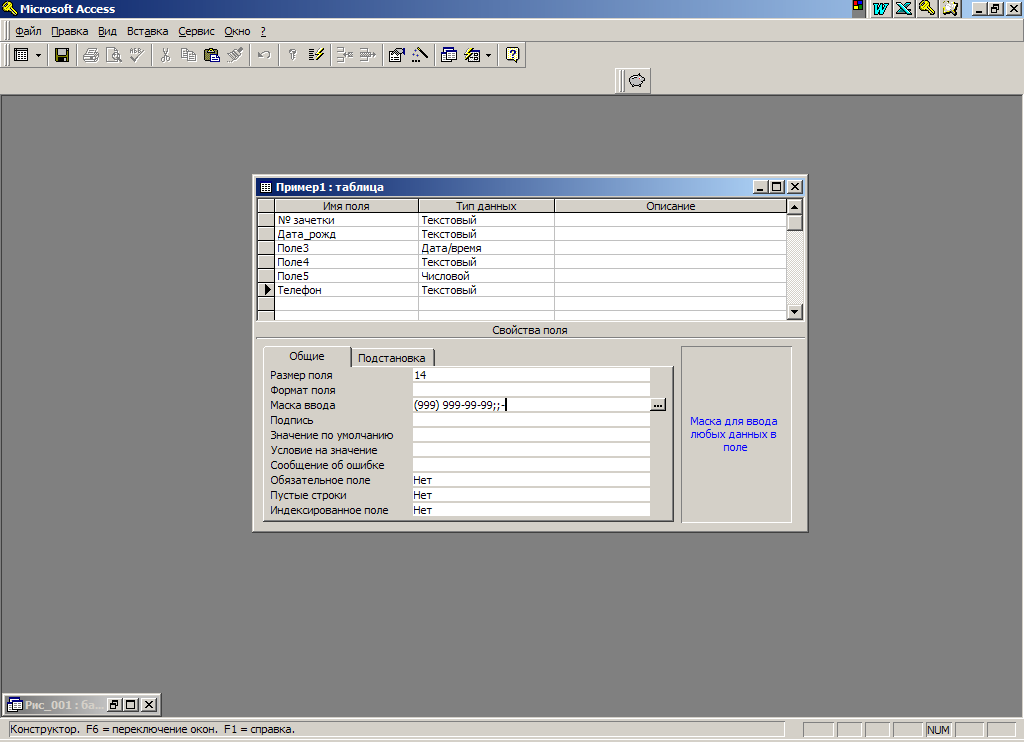Screen dimensions: 1024x742
Task: Run the Spelling check icon
Action: point(136,56)
